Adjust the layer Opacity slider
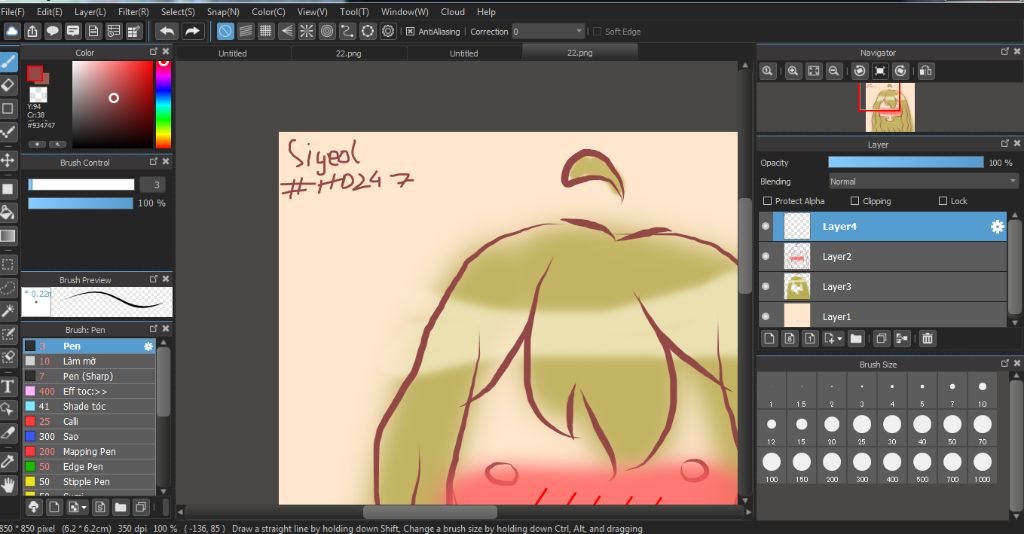The height and width of the screenshot is (534, 1024). pyautogui.click(x=906, y=163)
